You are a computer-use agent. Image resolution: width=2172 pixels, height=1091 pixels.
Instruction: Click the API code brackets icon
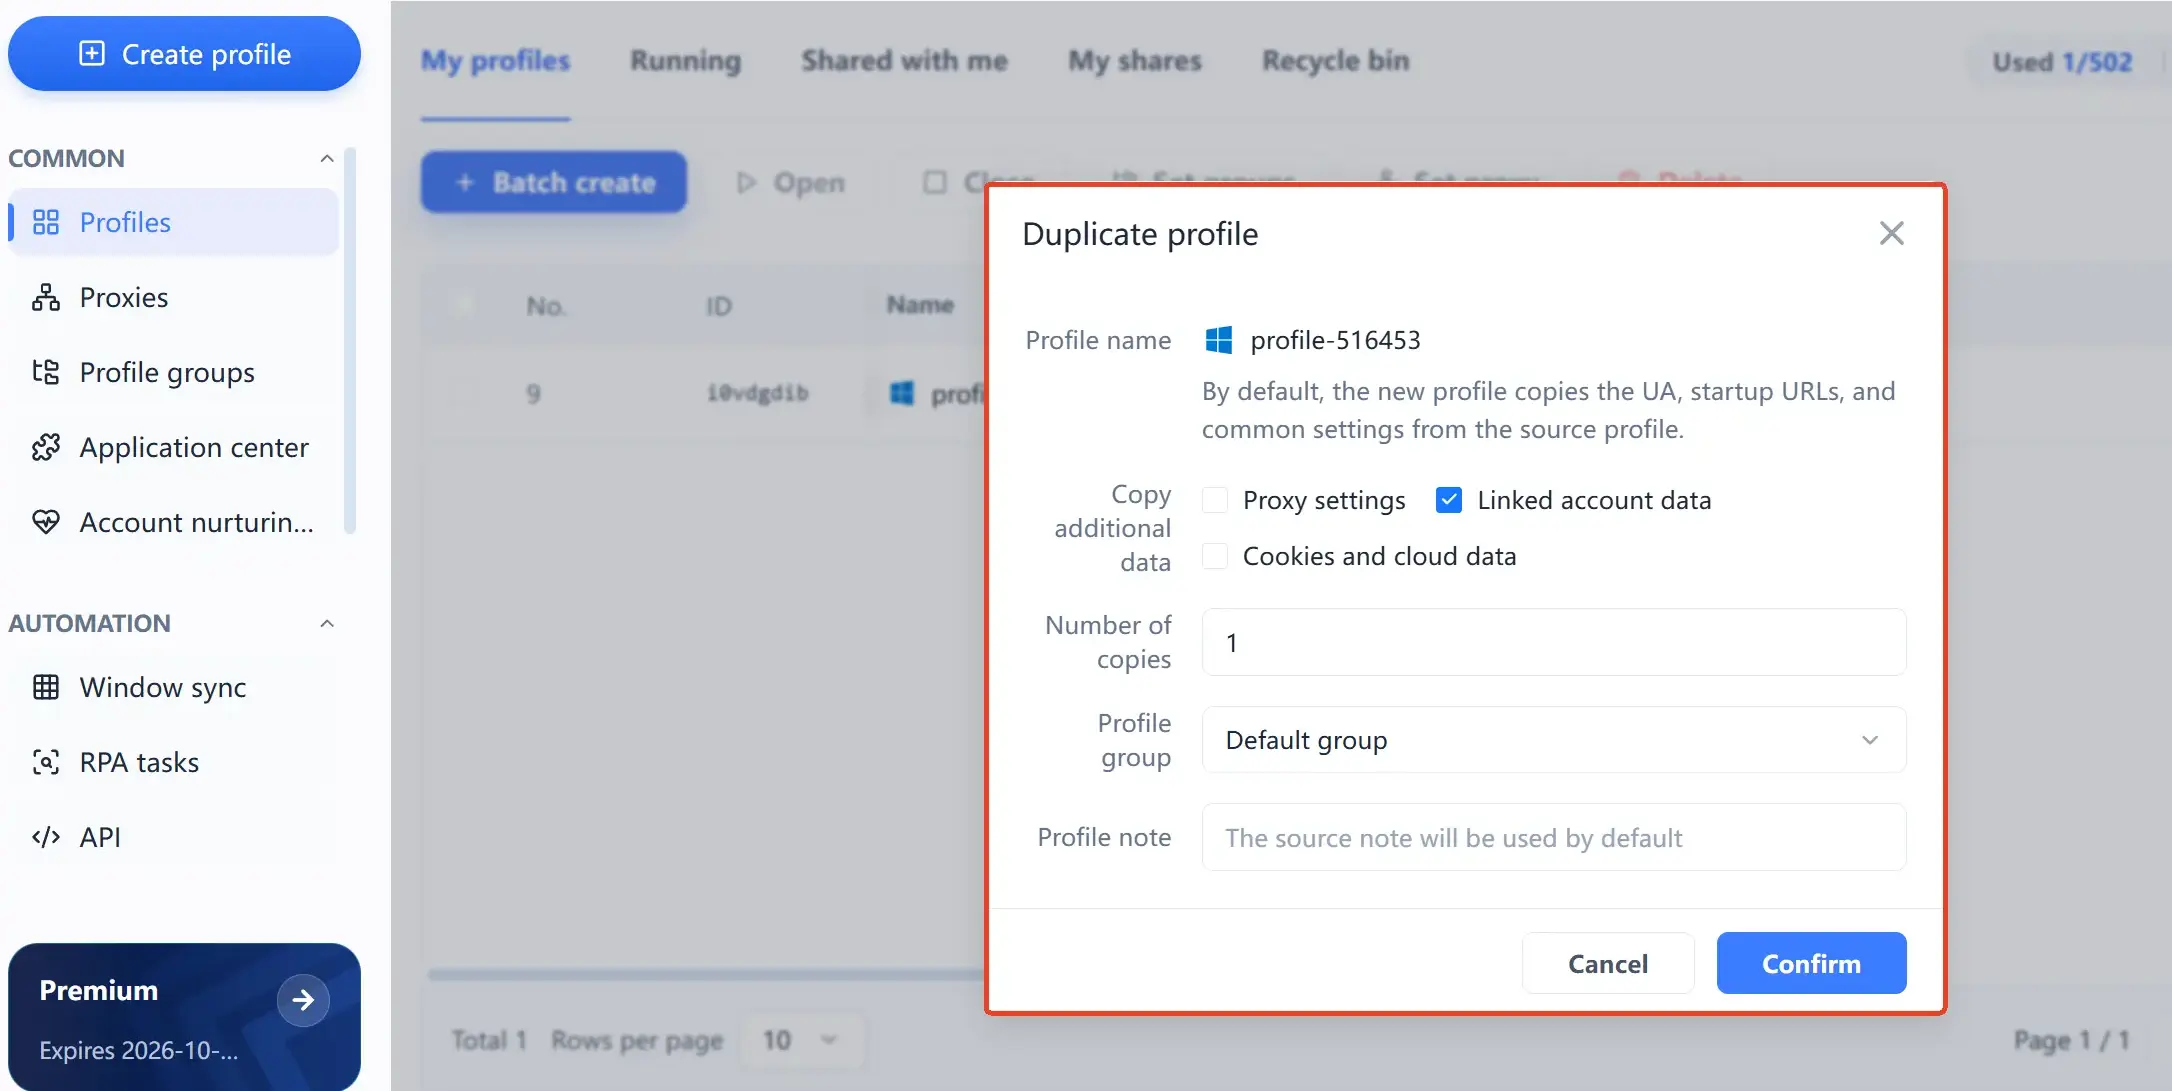pos(46,837)
